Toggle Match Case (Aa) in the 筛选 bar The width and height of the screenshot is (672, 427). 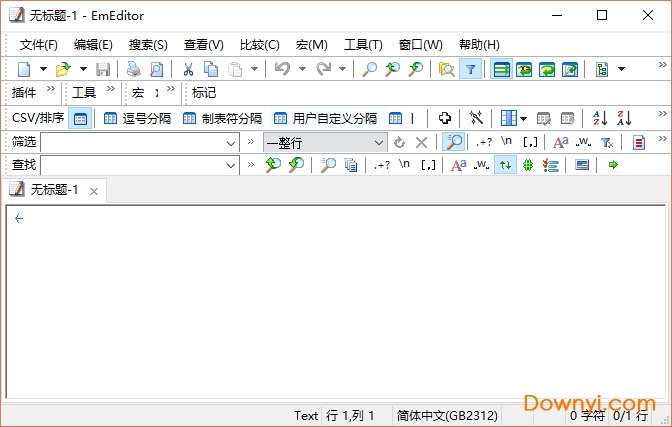click(561, 142)
